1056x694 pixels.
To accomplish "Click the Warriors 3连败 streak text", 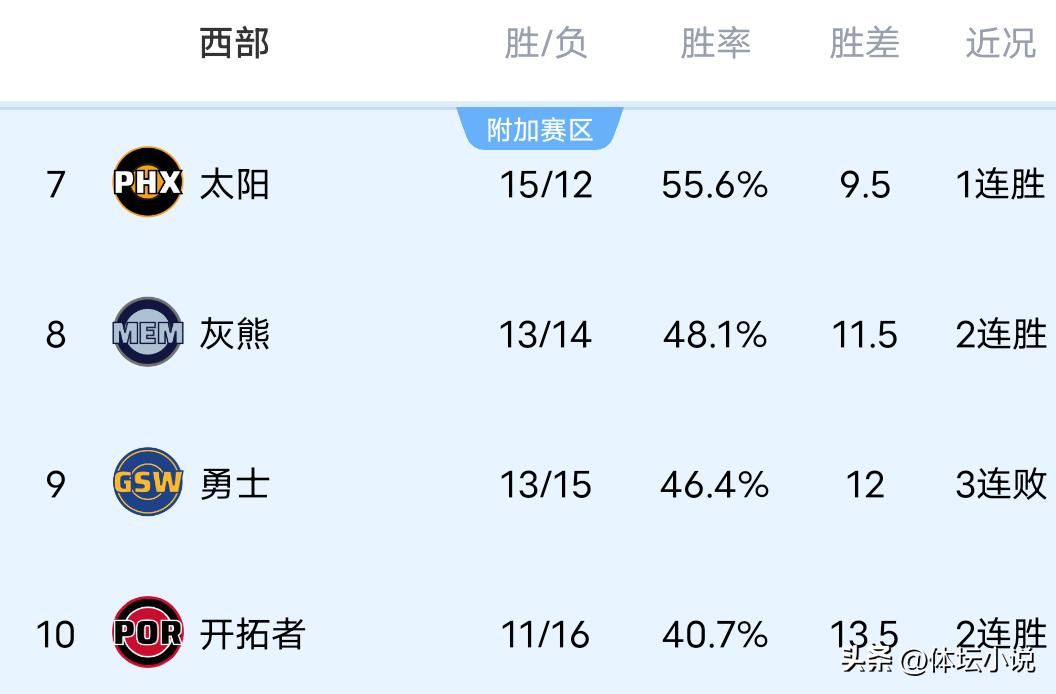I will click(1001, 485).
